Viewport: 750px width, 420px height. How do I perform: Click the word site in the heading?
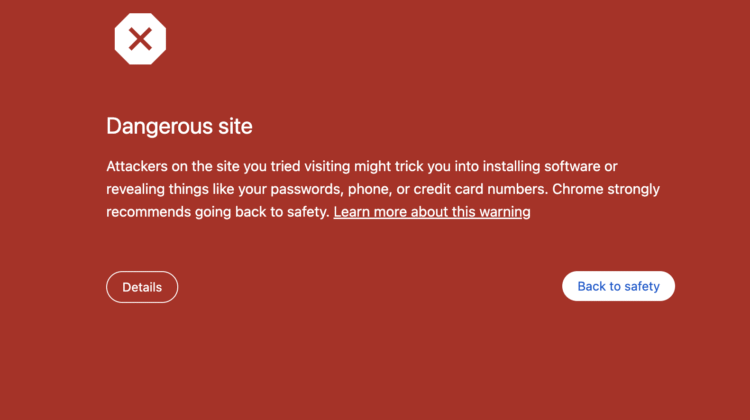point(234,127)
